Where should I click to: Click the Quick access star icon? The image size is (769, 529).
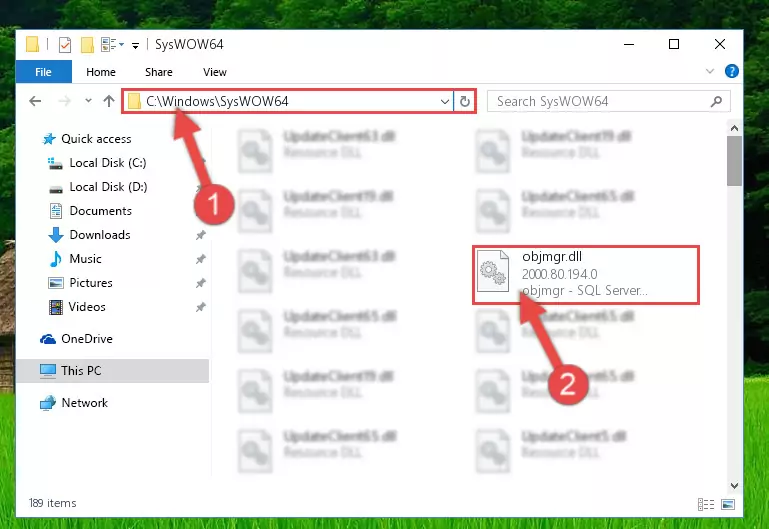[x=49, y=139]
